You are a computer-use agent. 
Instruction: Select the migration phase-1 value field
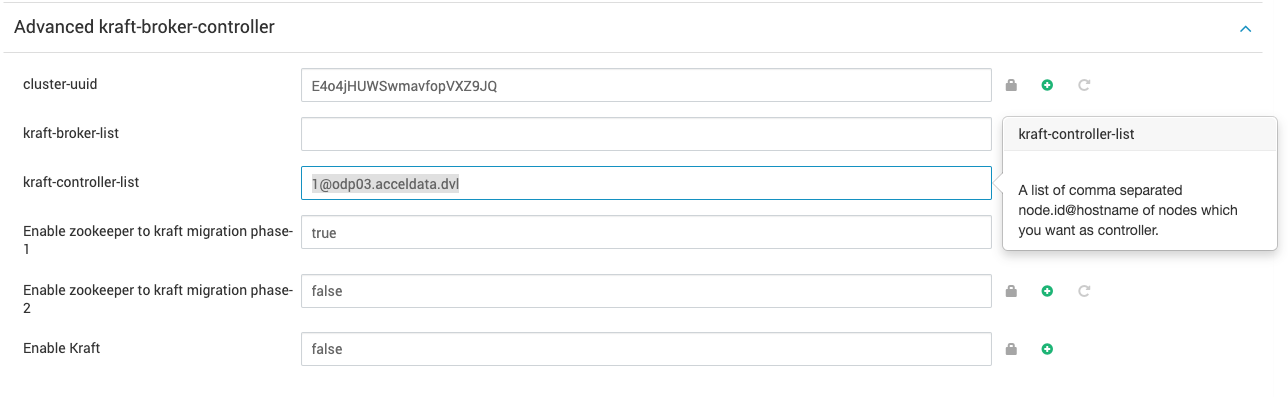[646, 232]
